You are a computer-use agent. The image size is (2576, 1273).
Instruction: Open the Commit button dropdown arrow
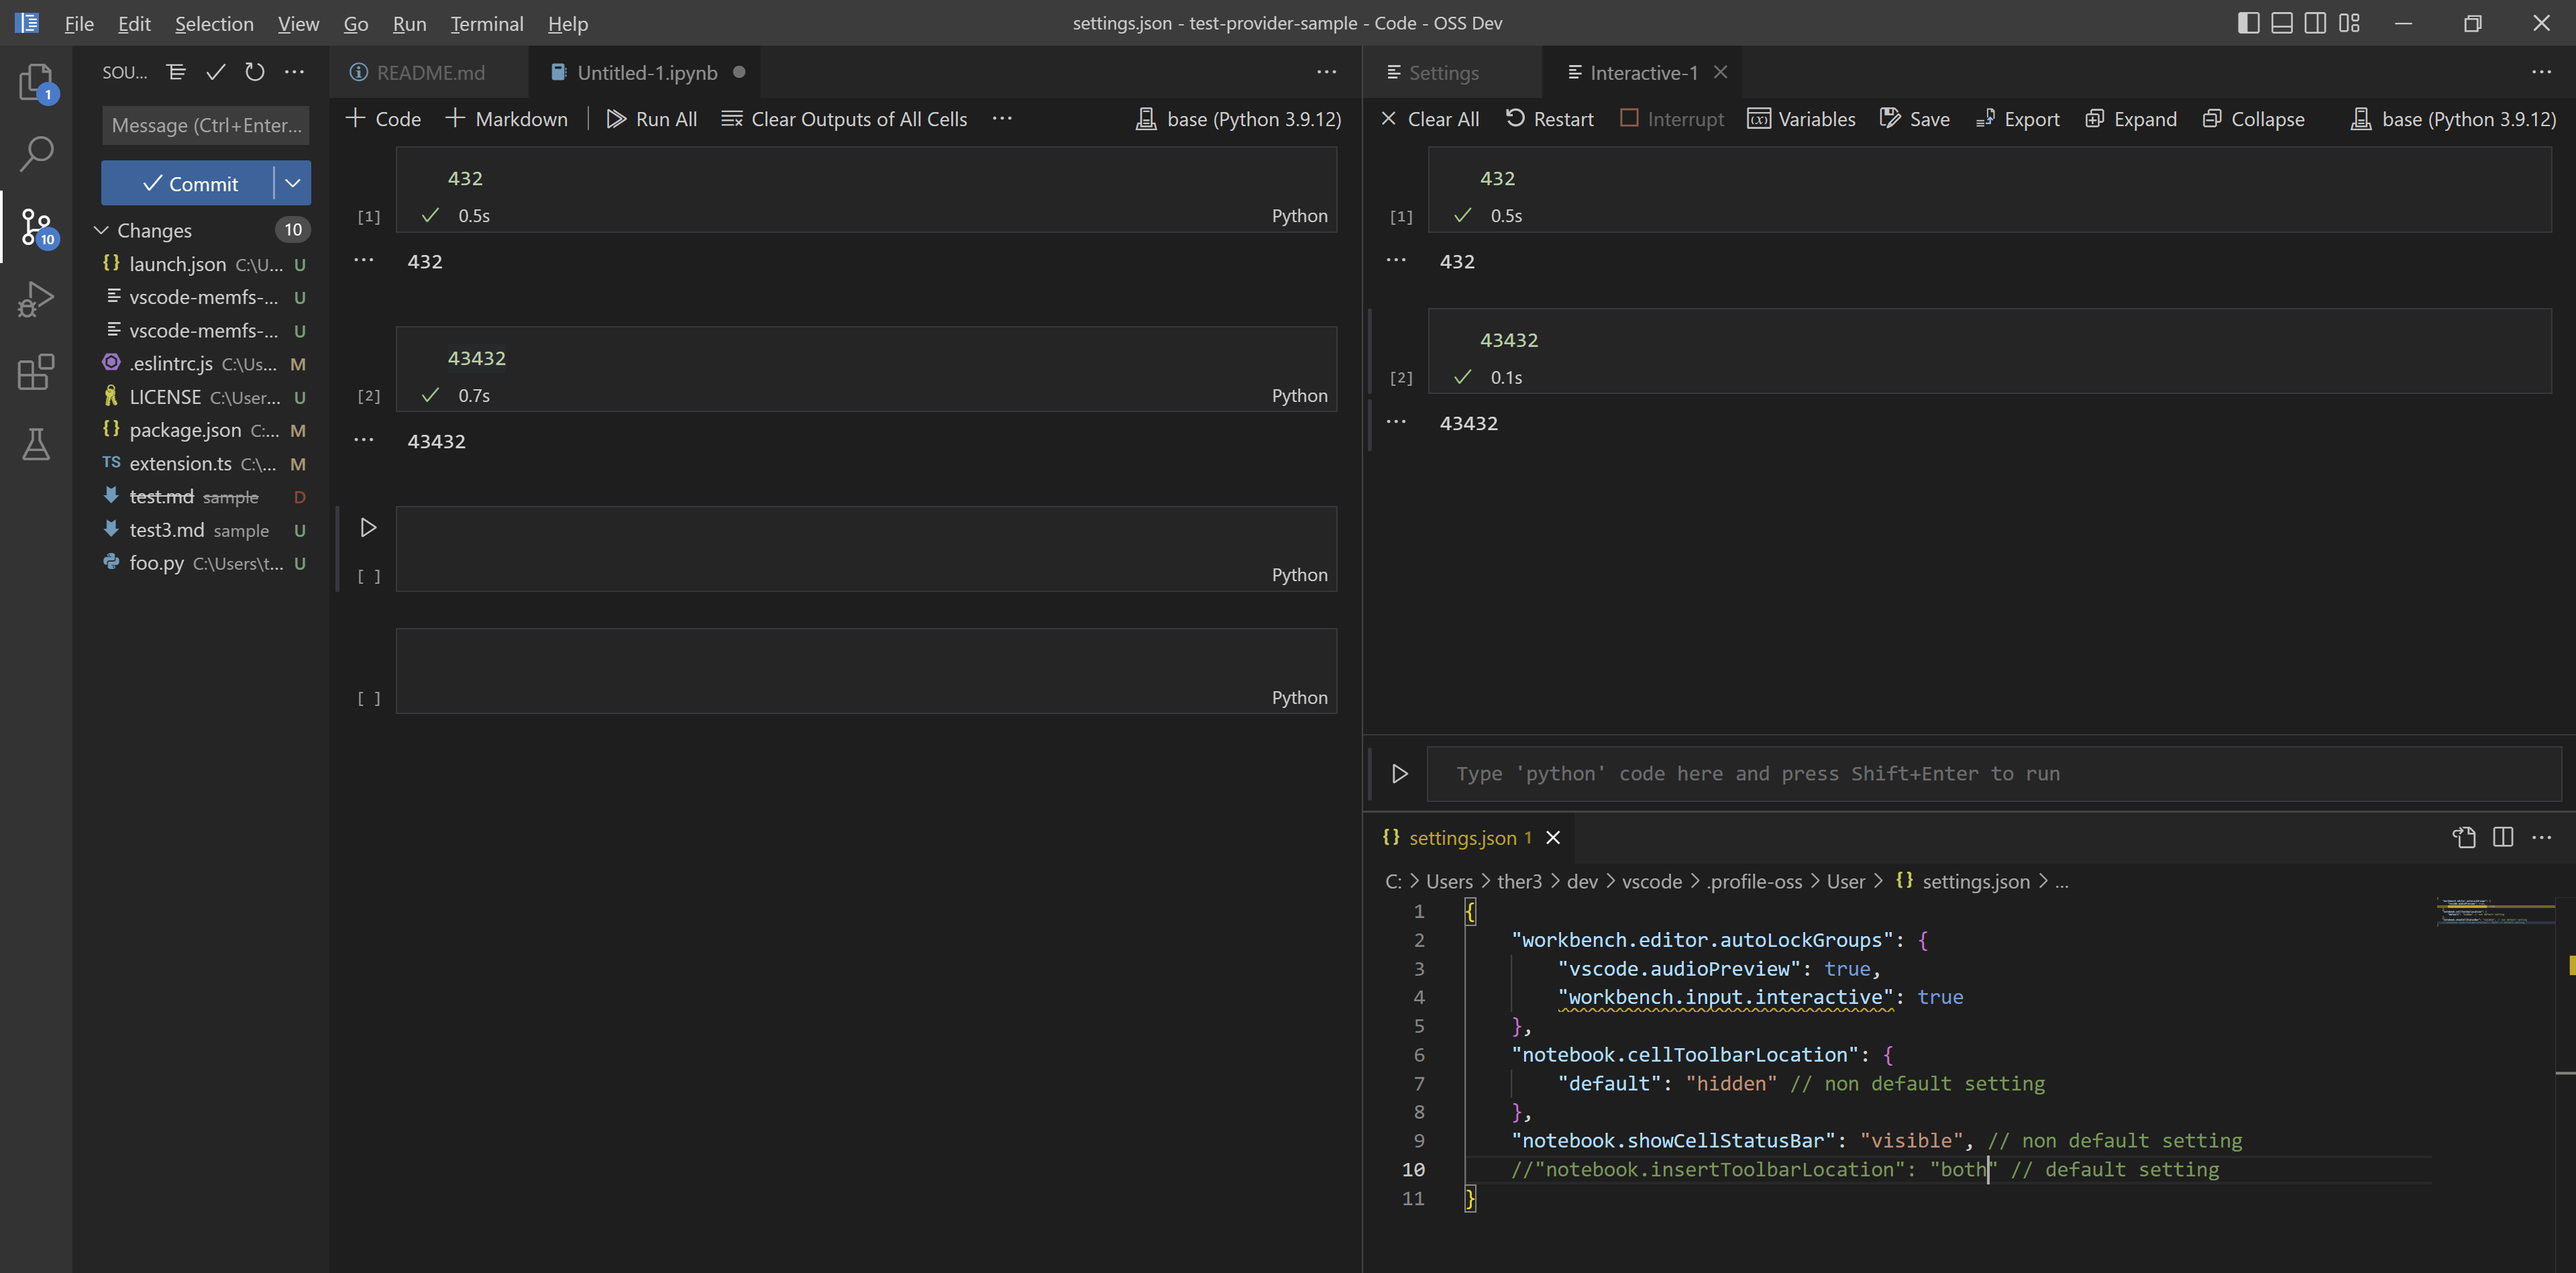coord(293,183)
